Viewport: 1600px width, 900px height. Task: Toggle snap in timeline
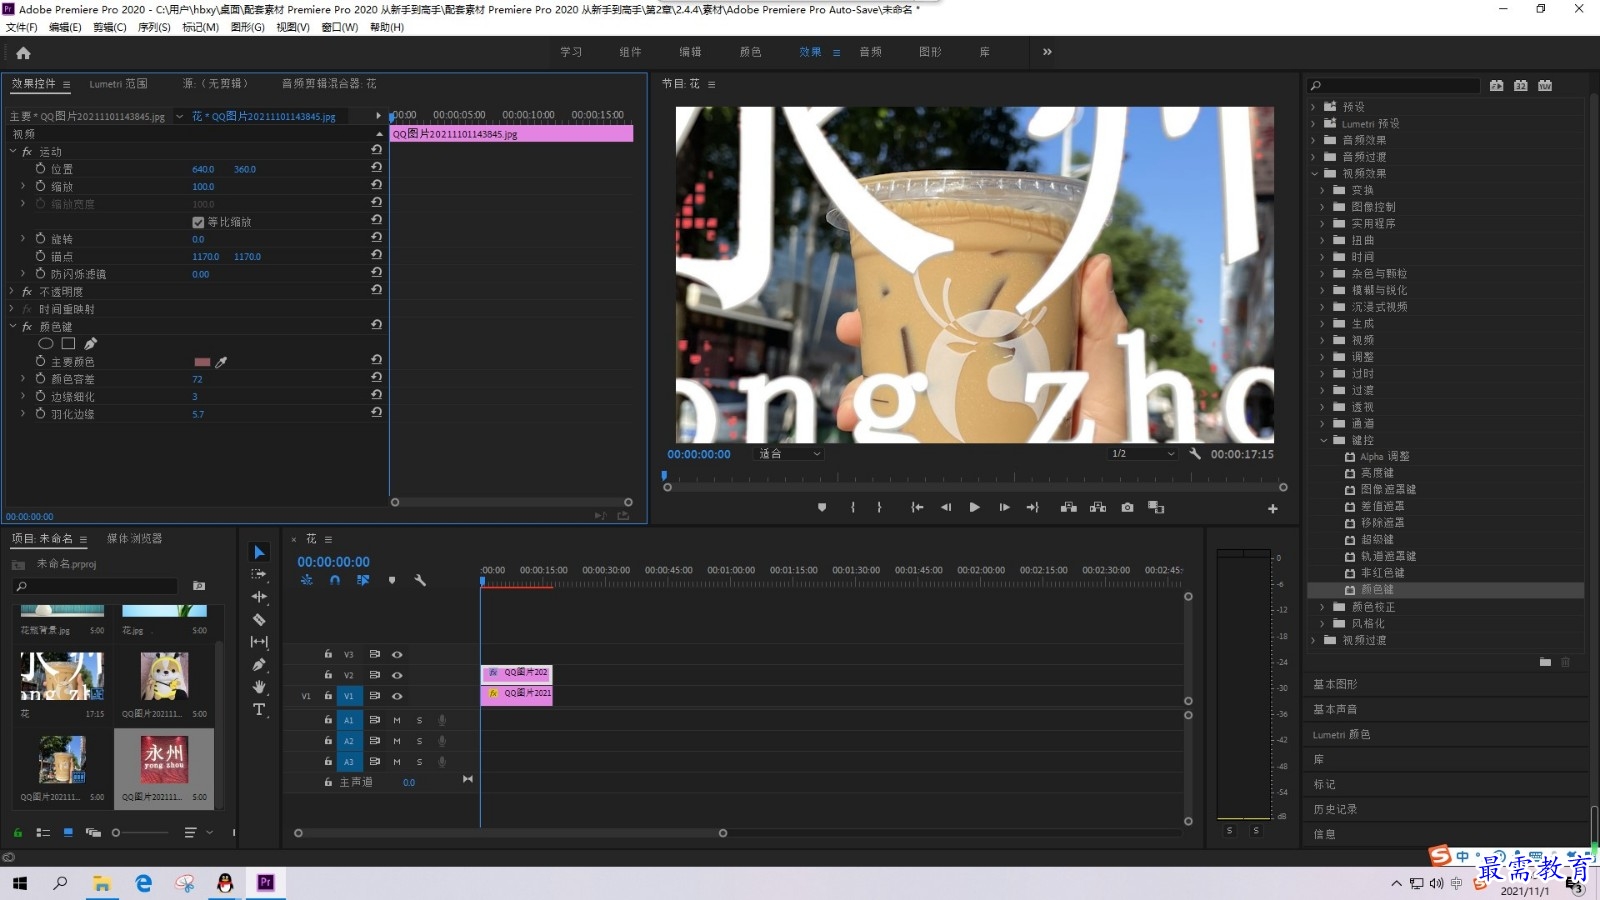335,580
